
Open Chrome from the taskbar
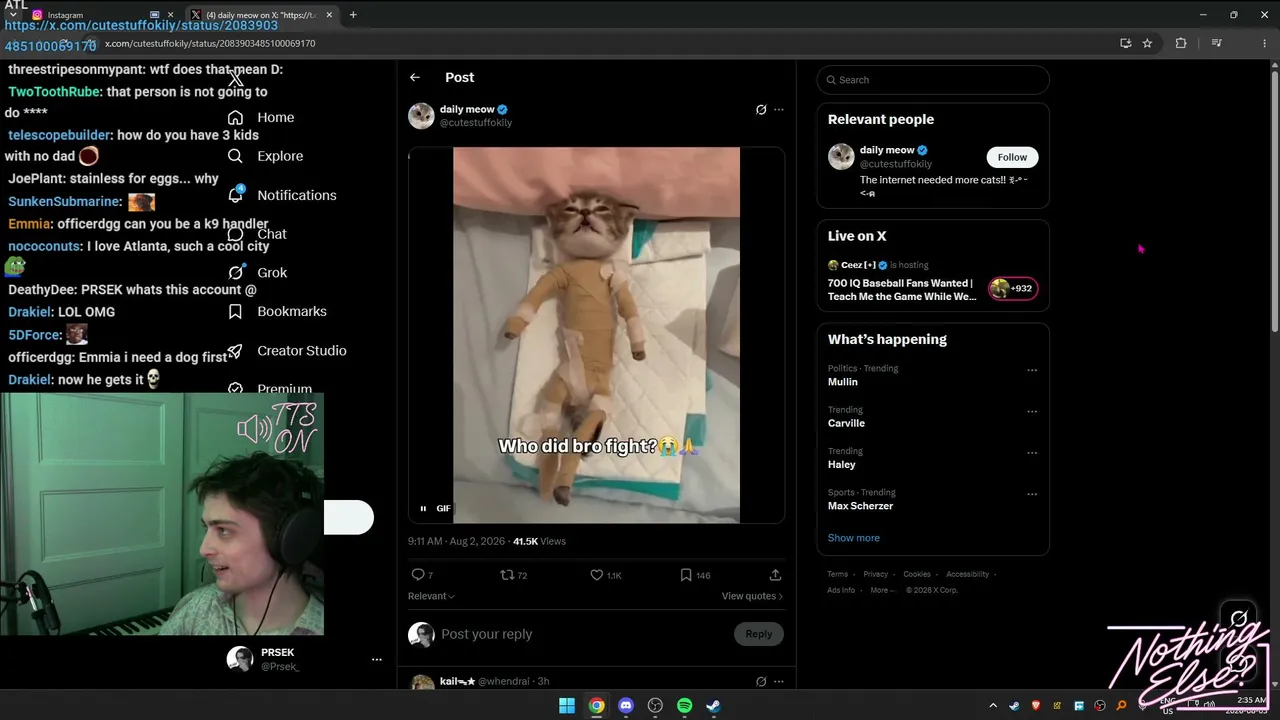pos(596,706)
